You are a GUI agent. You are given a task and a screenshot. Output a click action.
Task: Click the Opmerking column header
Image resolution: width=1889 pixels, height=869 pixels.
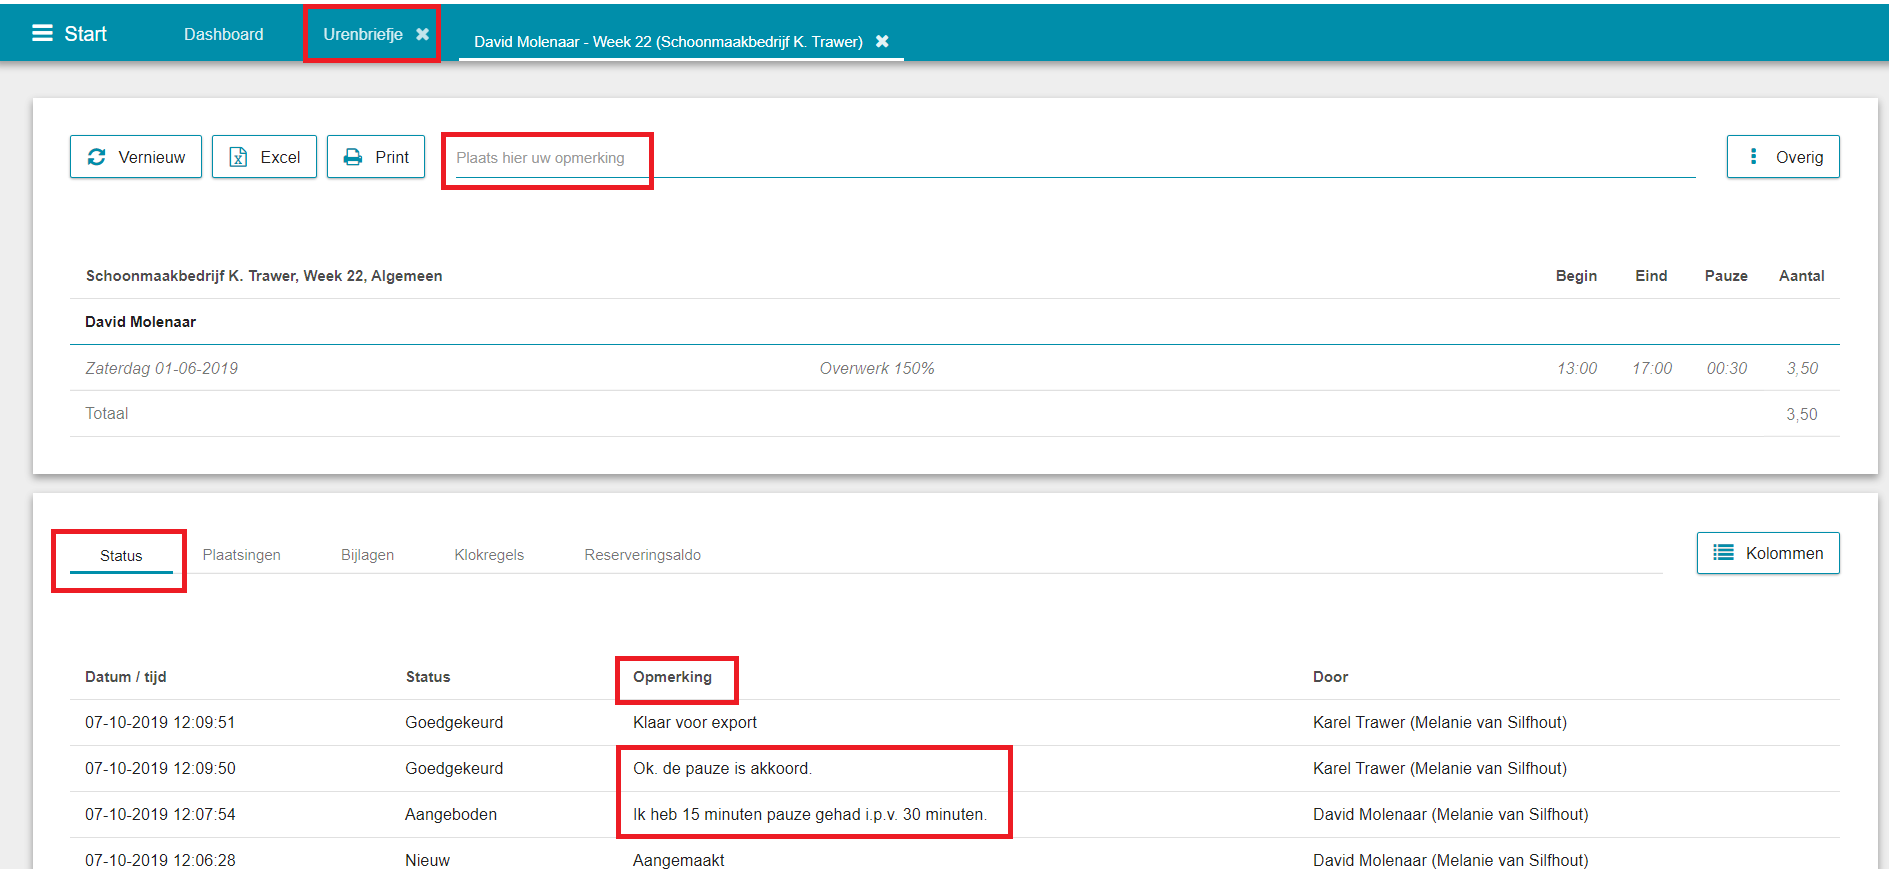coord(672,677)
